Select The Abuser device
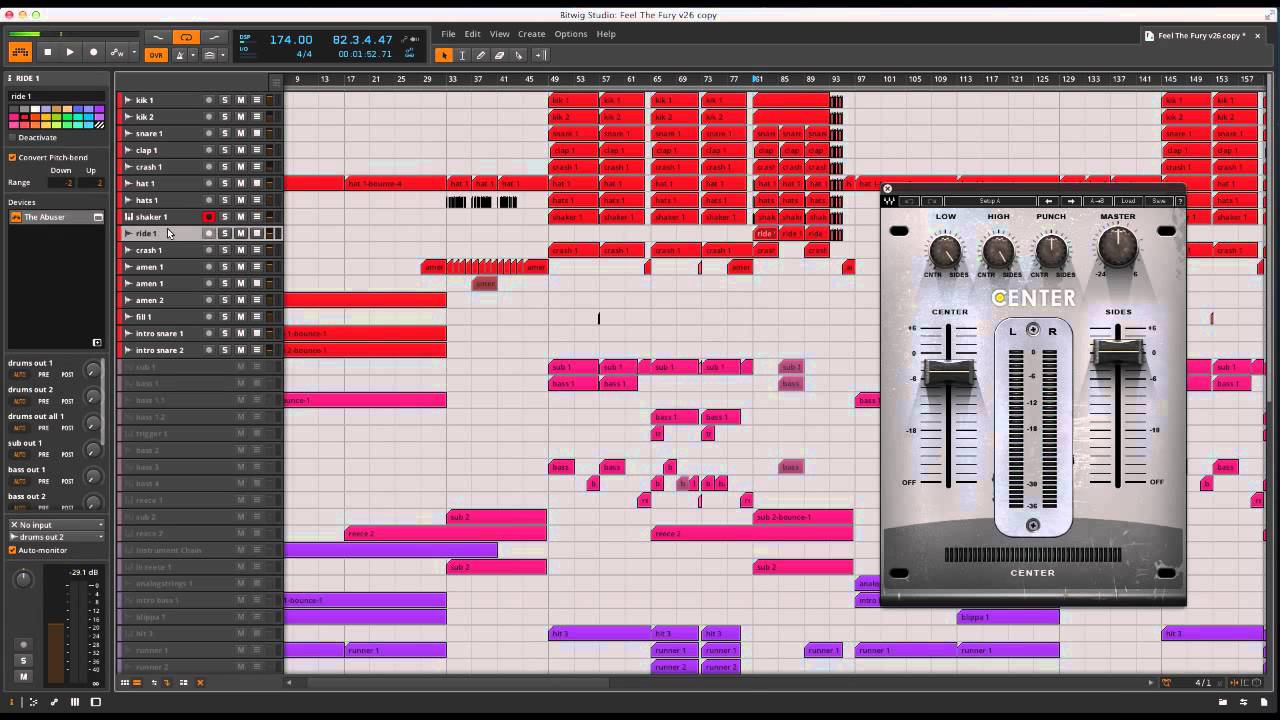The image size is (1280, 720). click(56, 217)
